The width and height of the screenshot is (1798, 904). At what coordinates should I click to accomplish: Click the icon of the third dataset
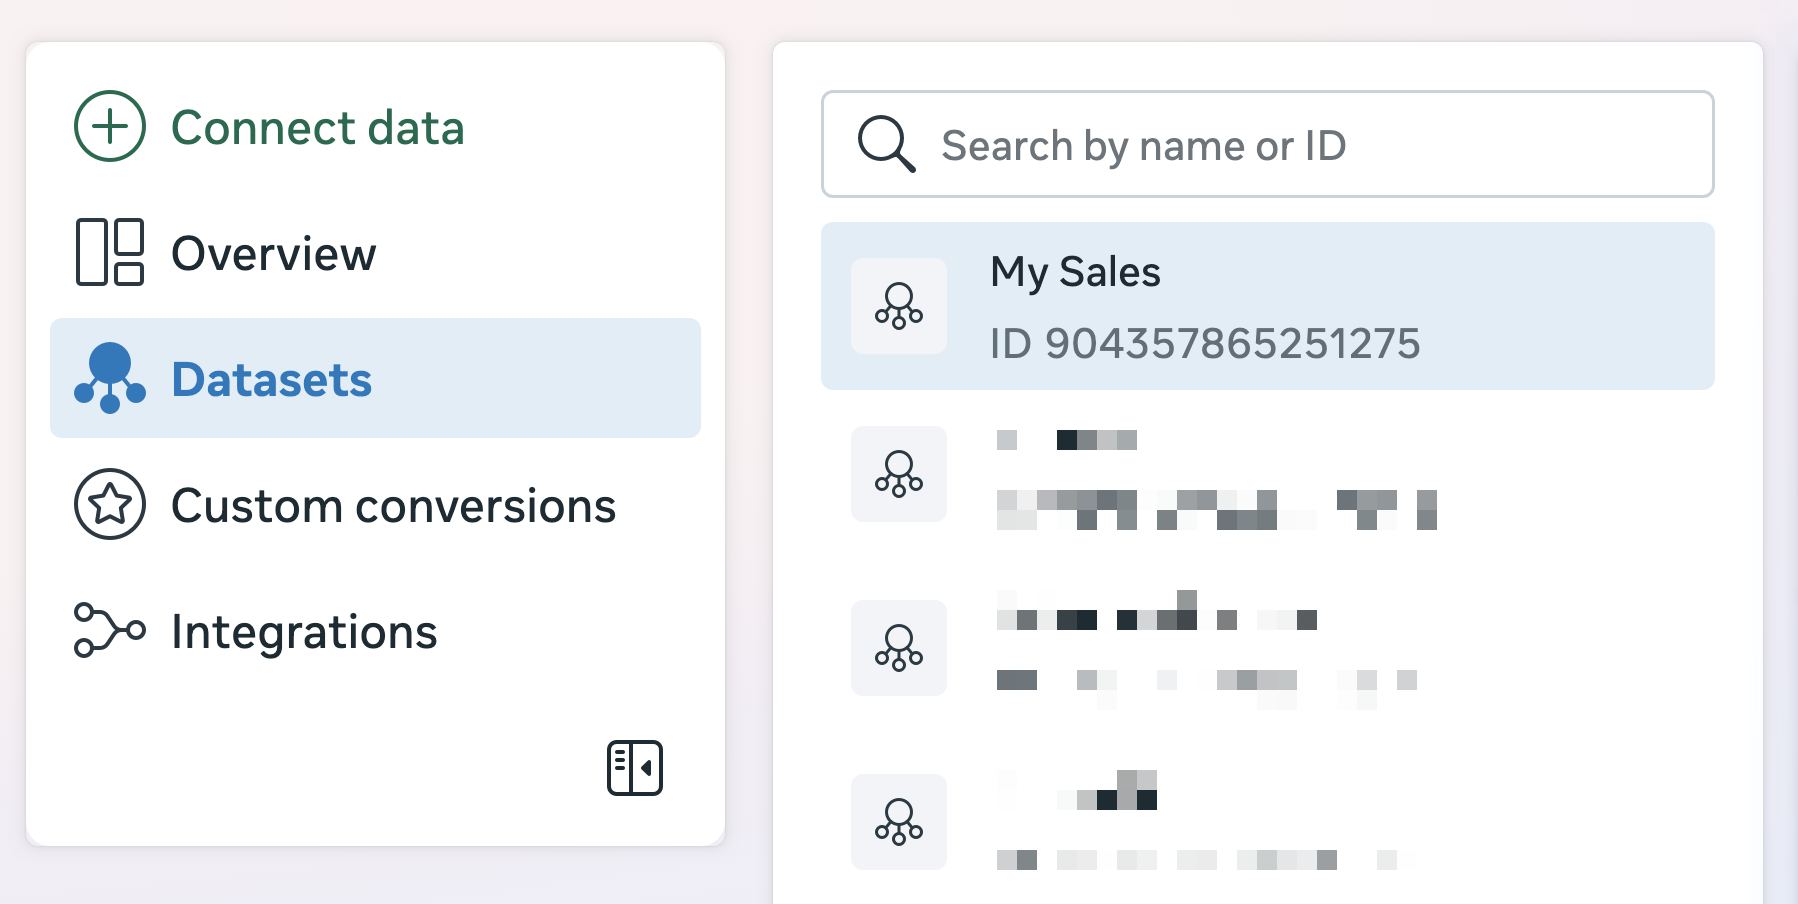point(899,648)
